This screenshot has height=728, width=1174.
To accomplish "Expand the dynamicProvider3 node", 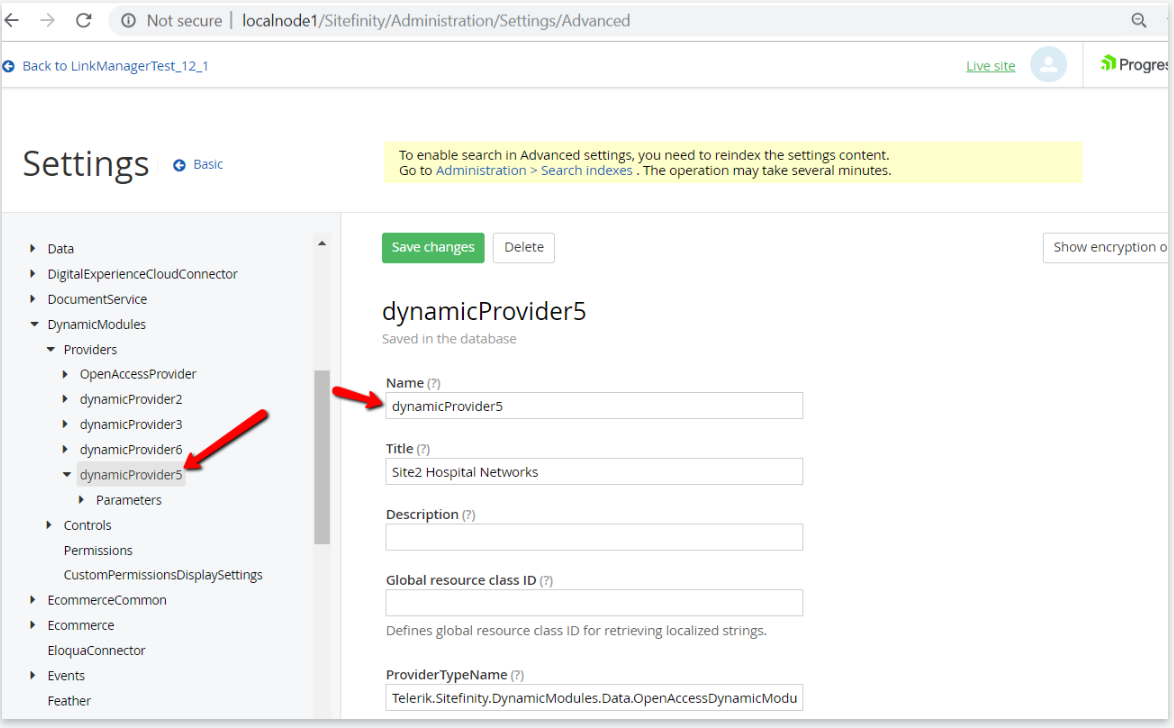I will point(65,424).
